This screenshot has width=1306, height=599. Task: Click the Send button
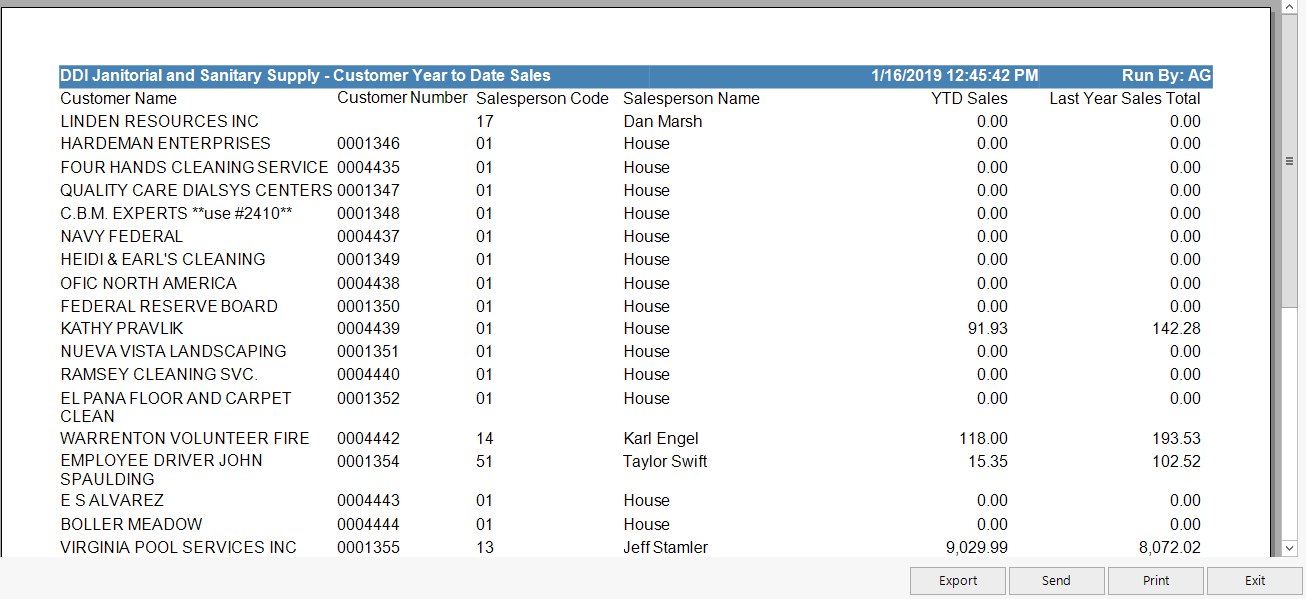[1056, 580]
